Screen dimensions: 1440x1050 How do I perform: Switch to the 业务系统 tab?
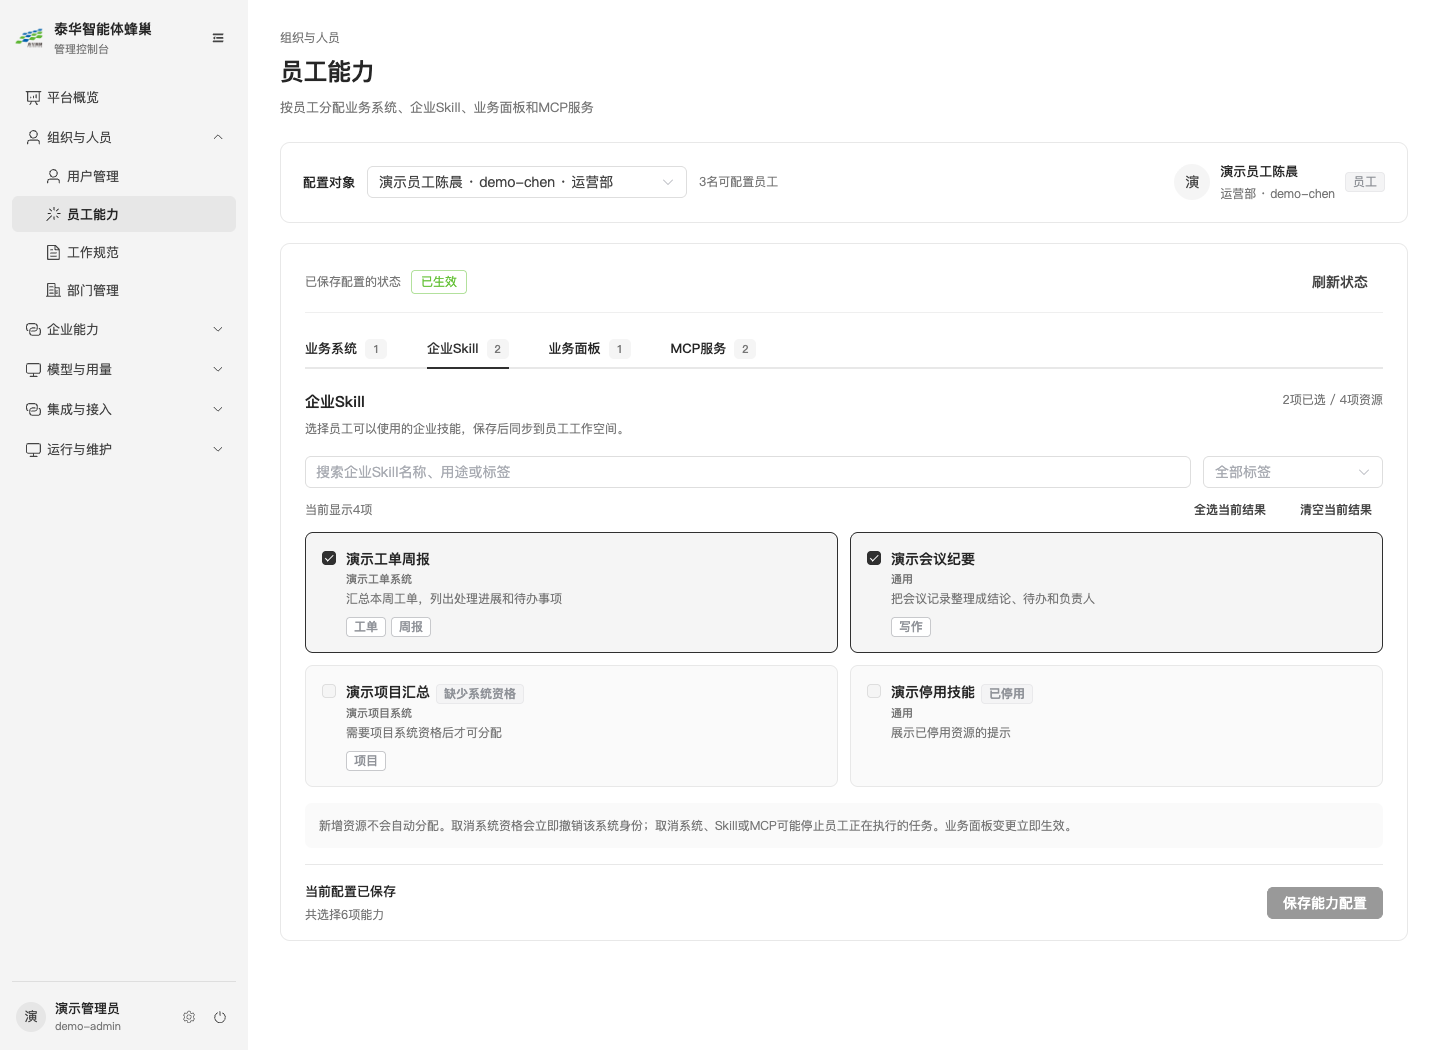346,349
